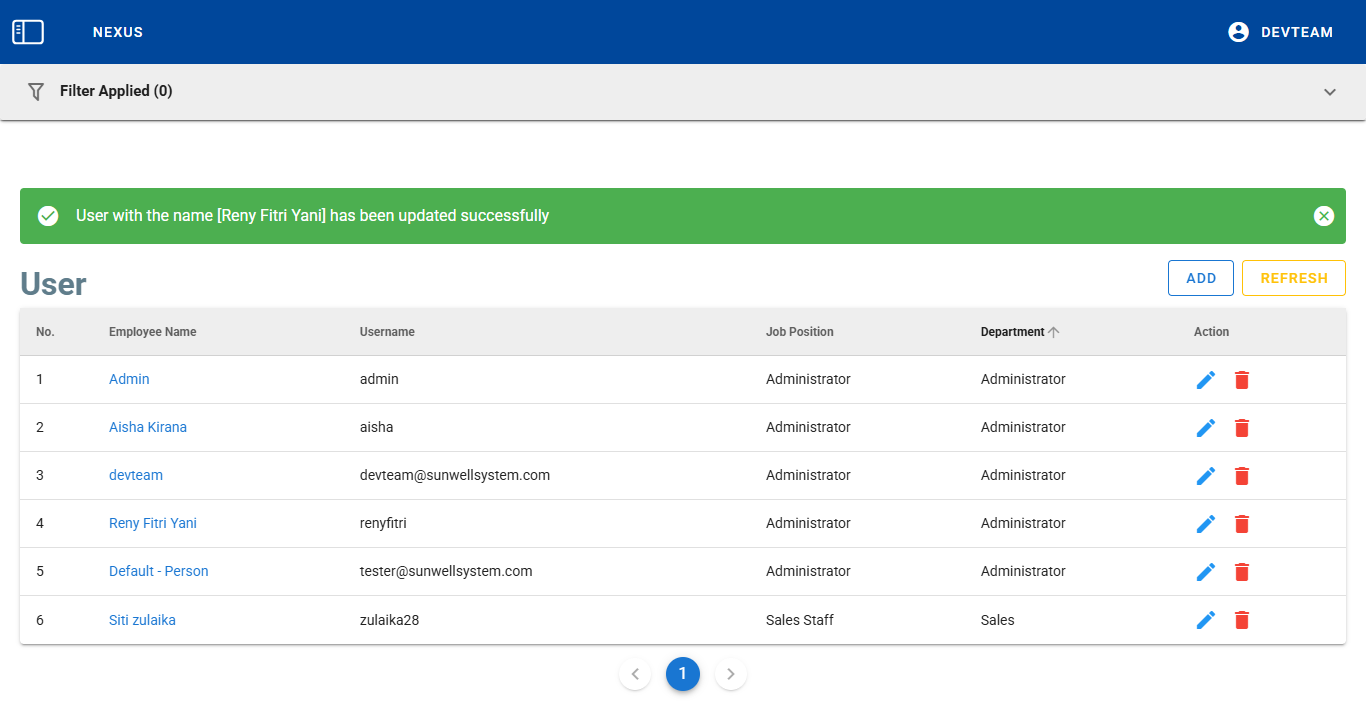Sort by Department column header
Screen dimensions: 1366x716
click(x=1013, y=332)
